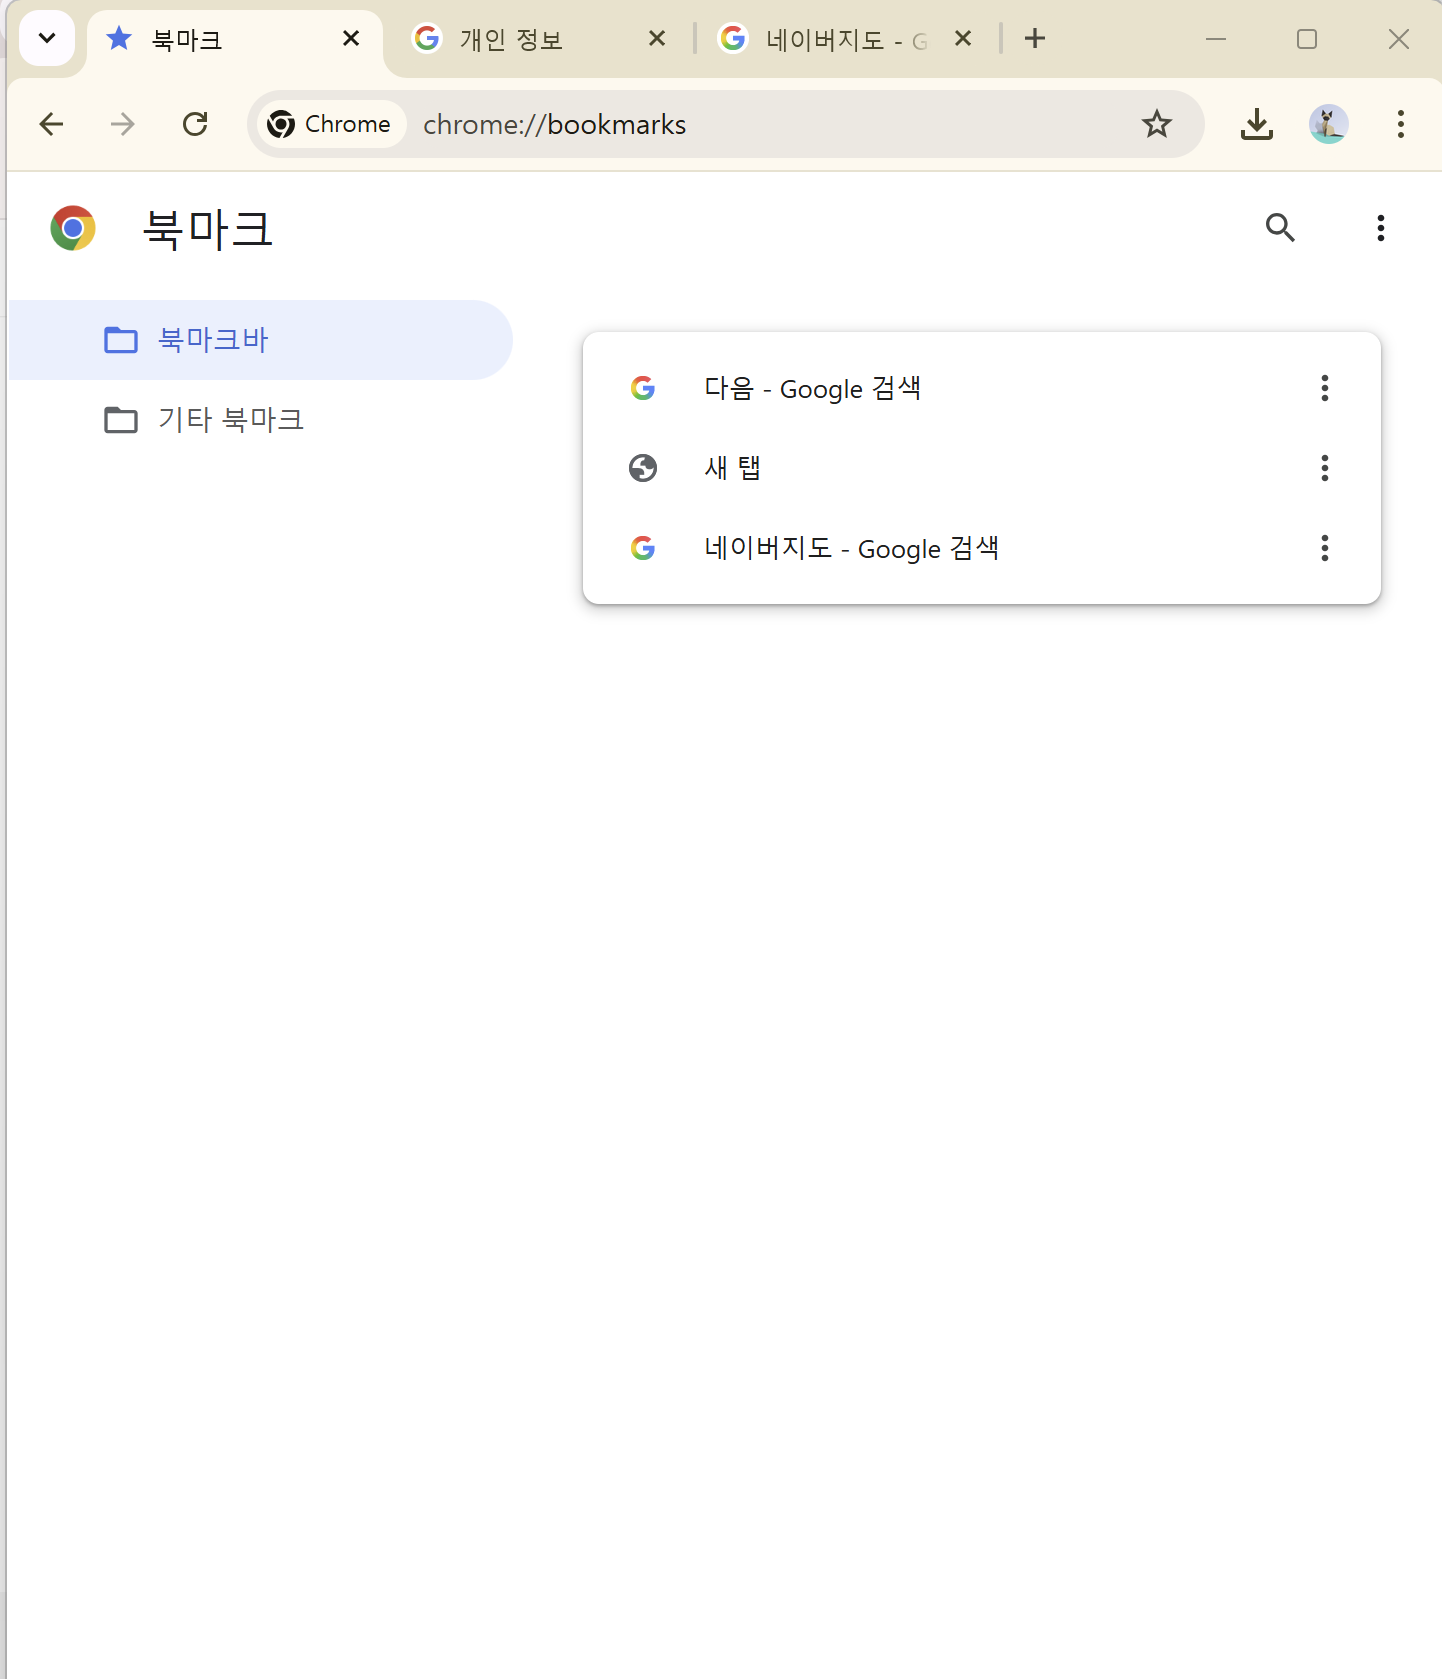Image resolution: width=1442 pixels, height=1679 pixels.
Task: Click the folder icon next to 기타 북마크
Action: 121,420
